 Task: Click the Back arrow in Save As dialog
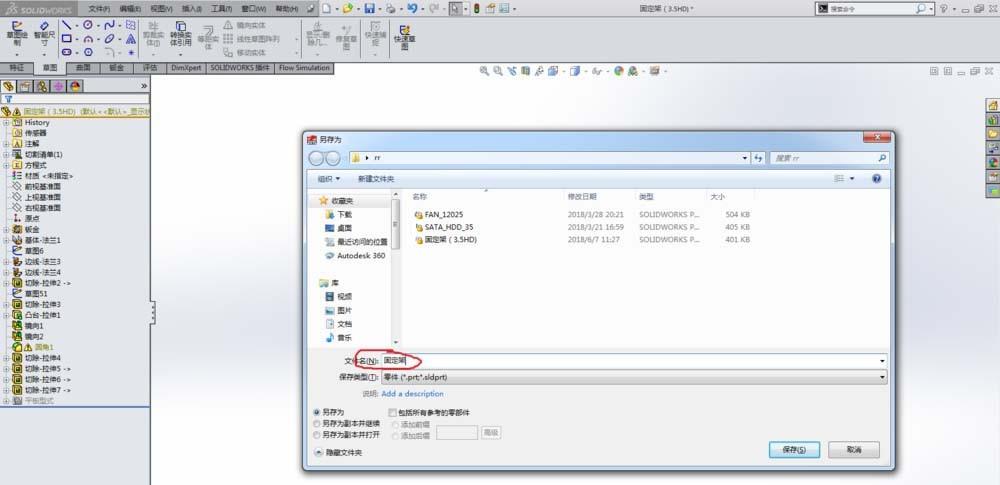coord(316,158)
